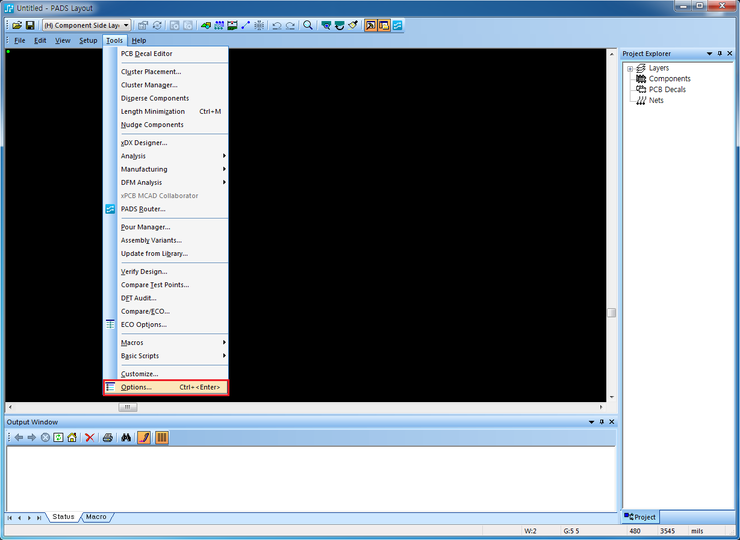Select Components in Project Explorer tree
The image size is (740, 540).
(x=669, y=79)
